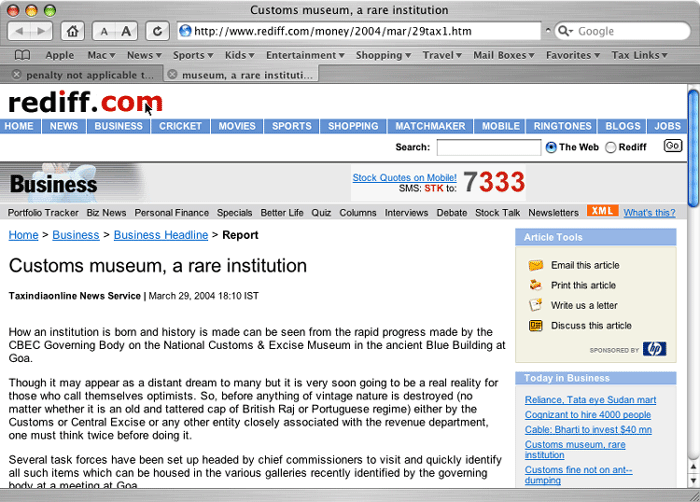Screen dimensions: 700x502
Task: Click the make text bigger icon
Action: pyautogui.click(x=127, y=31)
